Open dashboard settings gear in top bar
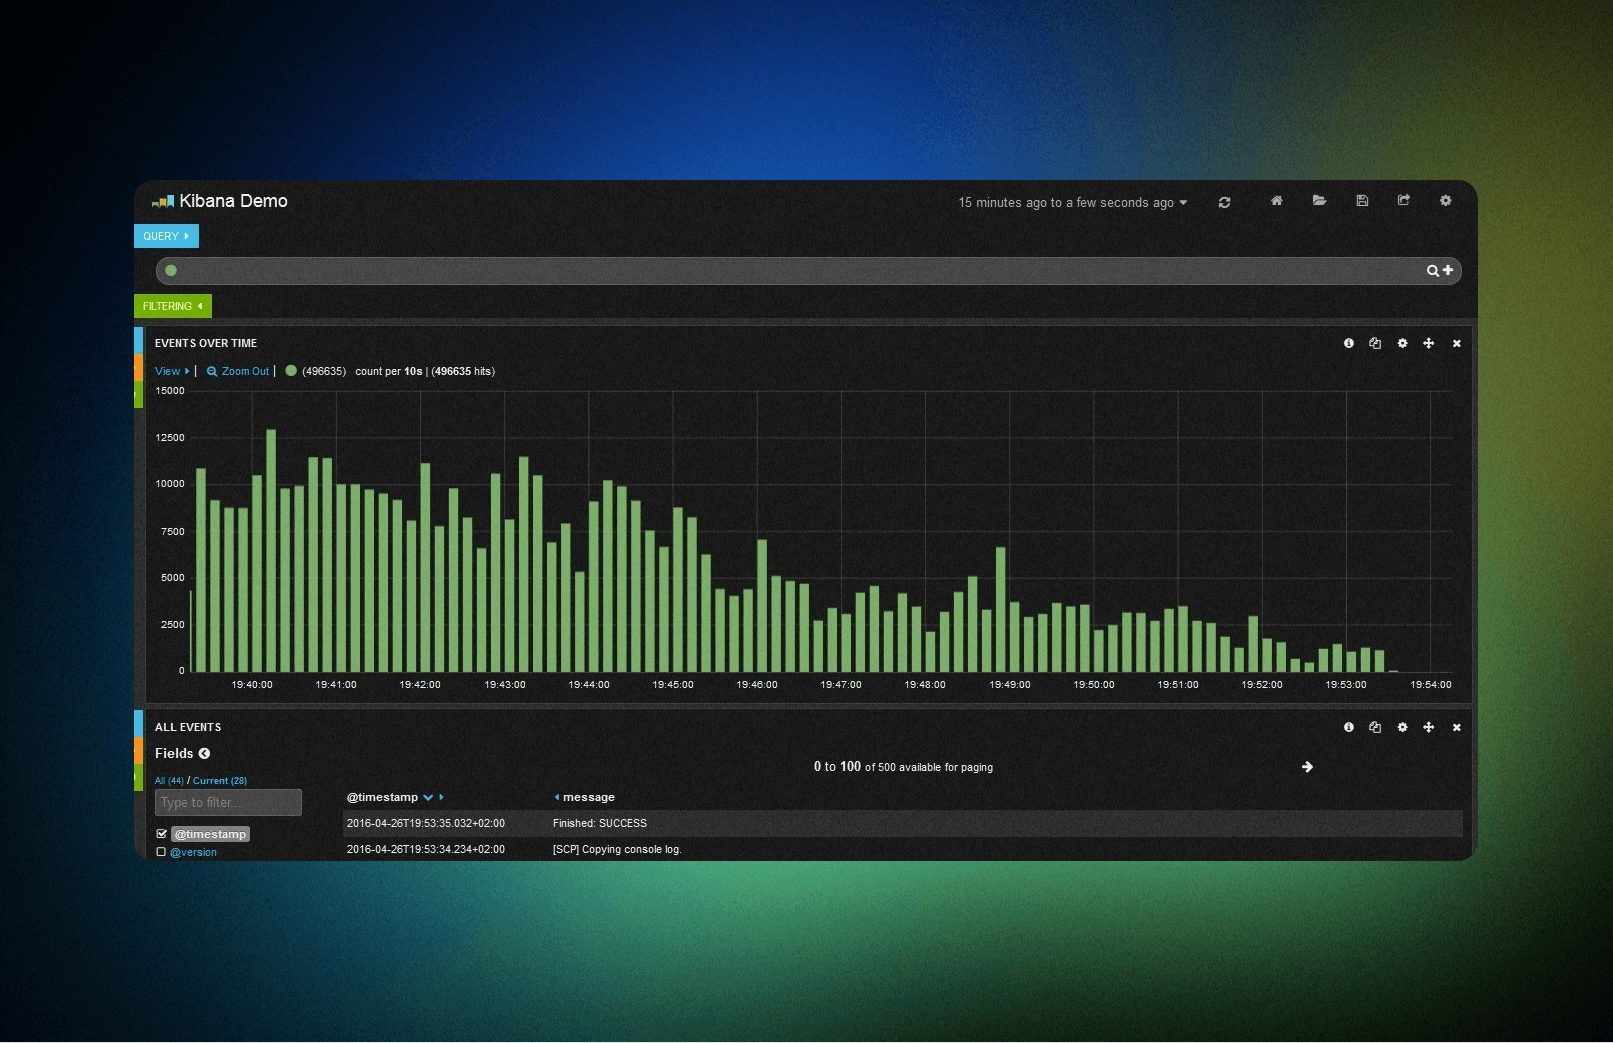The image size is (1613, 1043). (1445, 201)
